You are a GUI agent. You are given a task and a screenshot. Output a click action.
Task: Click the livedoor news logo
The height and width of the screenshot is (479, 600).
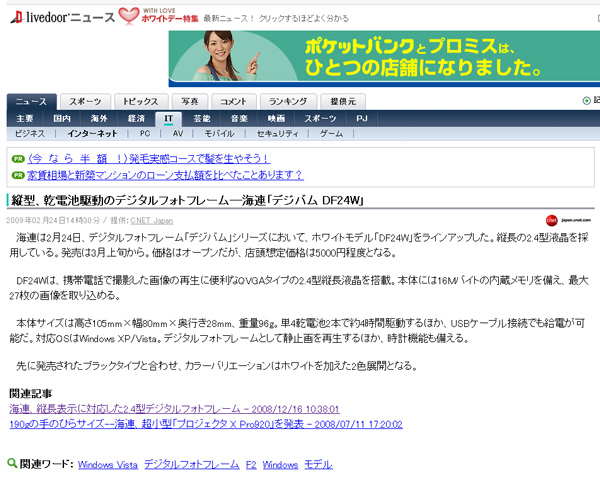(63, 17)
